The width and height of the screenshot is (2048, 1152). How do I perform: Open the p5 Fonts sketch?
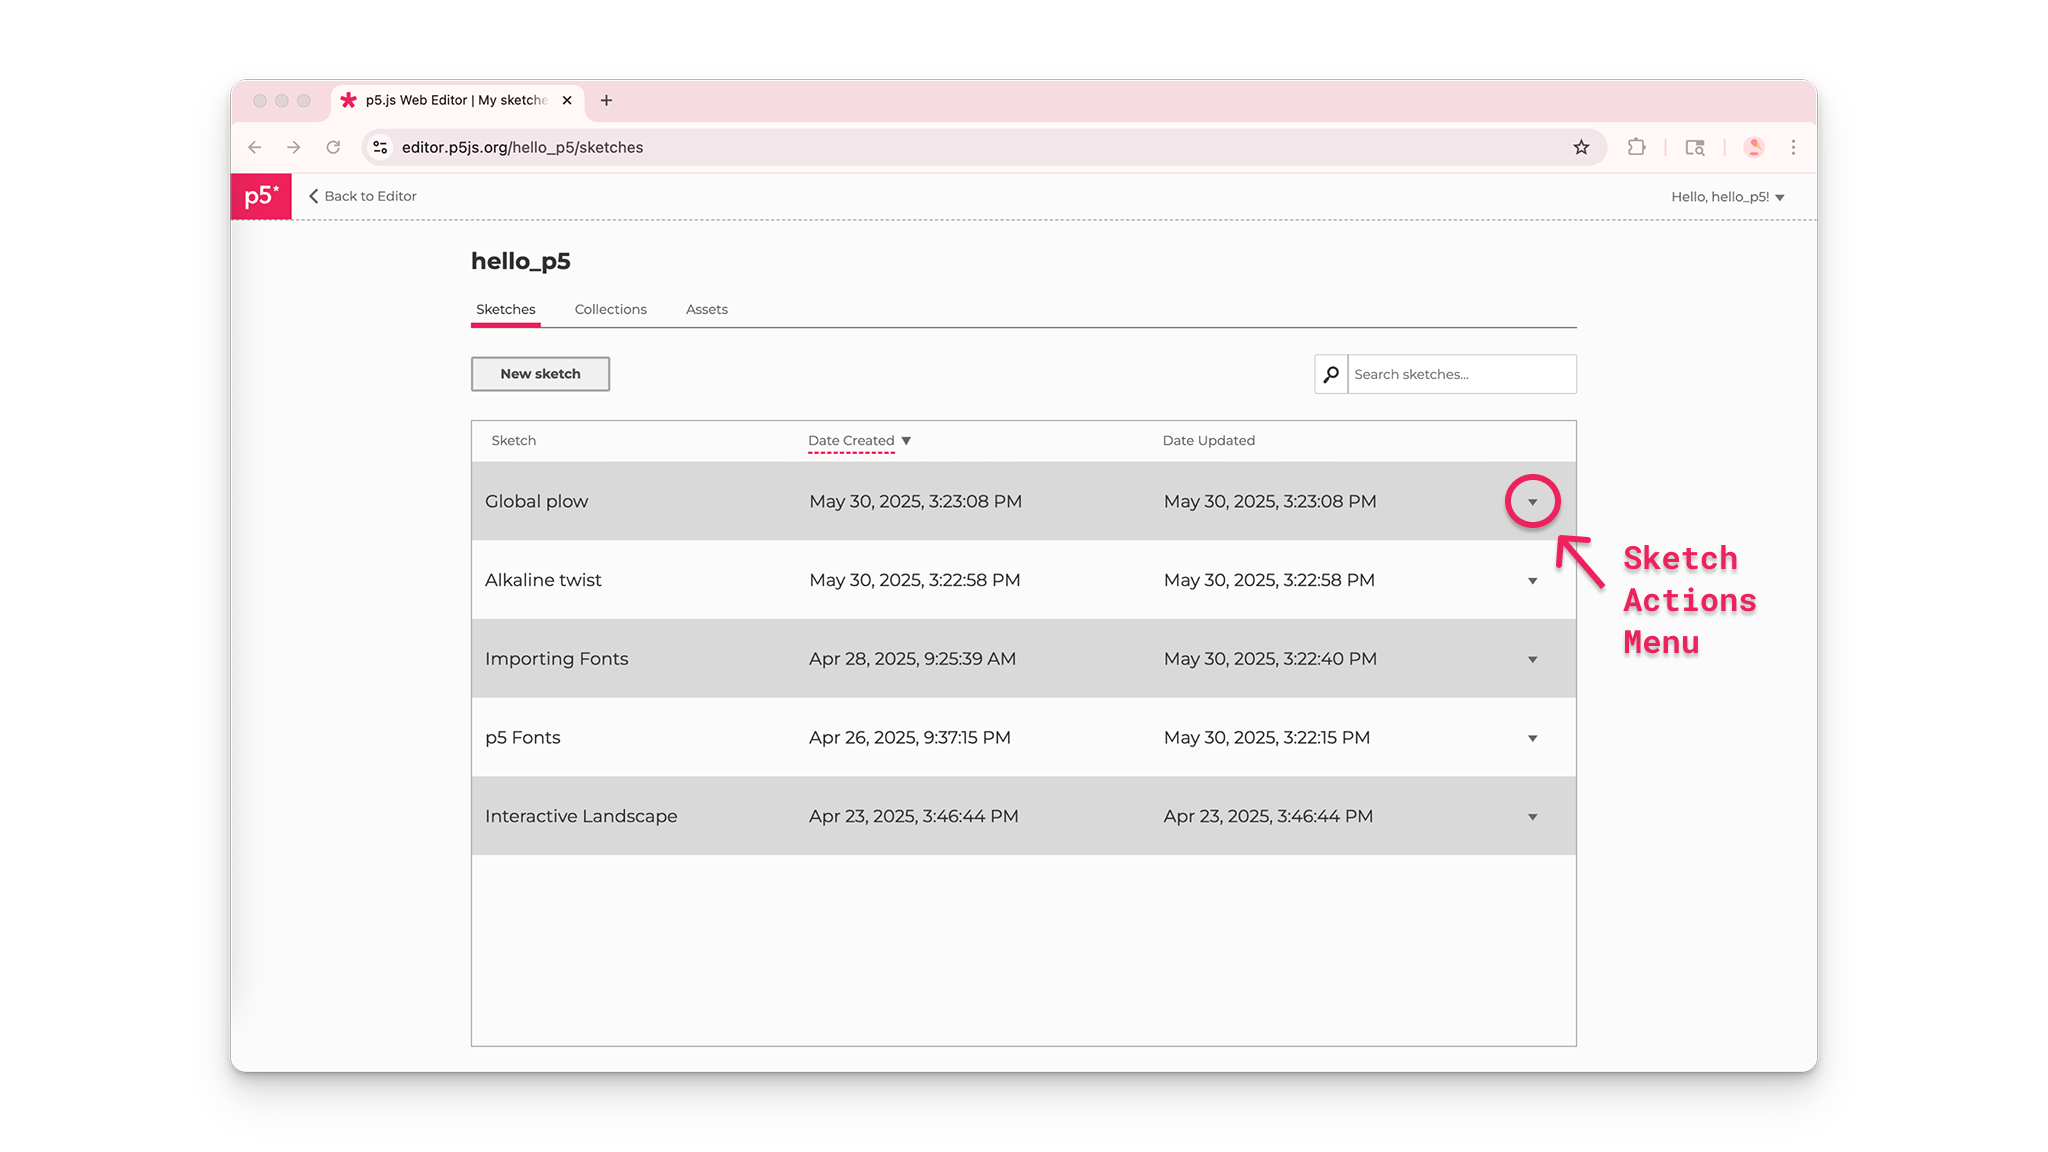coord(522,737)
